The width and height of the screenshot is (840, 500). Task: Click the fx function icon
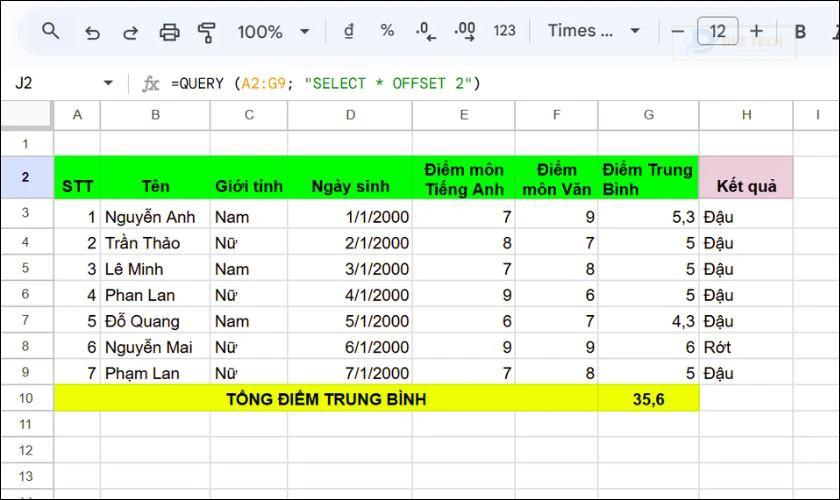click(x=151, y=84)
